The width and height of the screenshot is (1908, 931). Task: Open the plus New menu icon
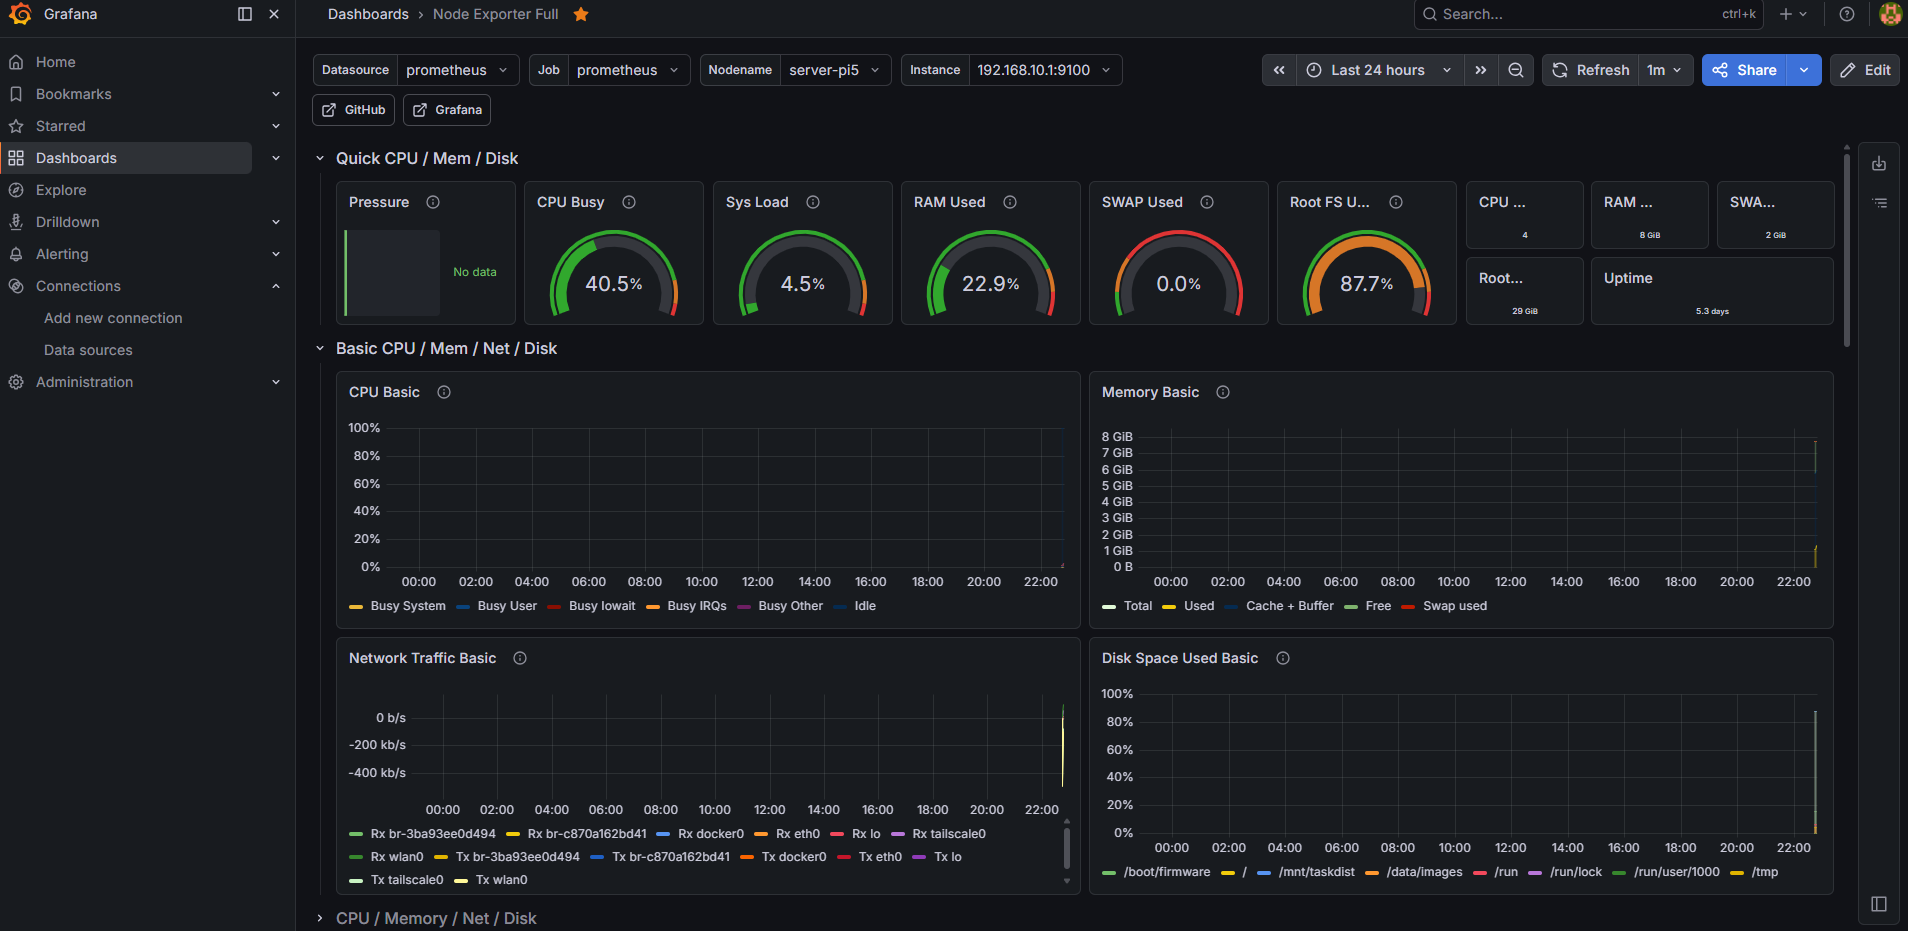point(1793,14)
